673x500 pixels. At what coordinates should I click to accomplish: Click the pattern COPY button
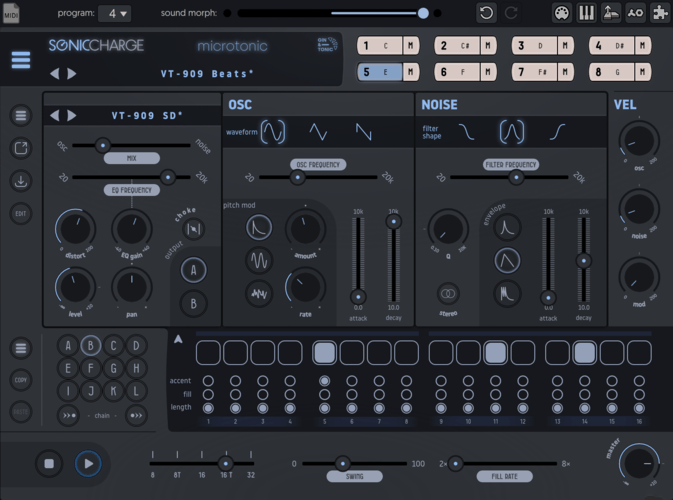21,380
